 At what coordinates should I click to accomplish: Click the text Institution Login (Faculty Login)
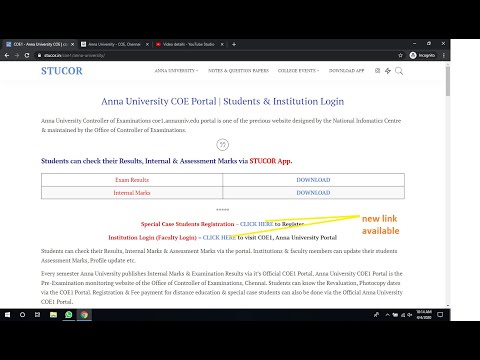(x=152, y=237)
